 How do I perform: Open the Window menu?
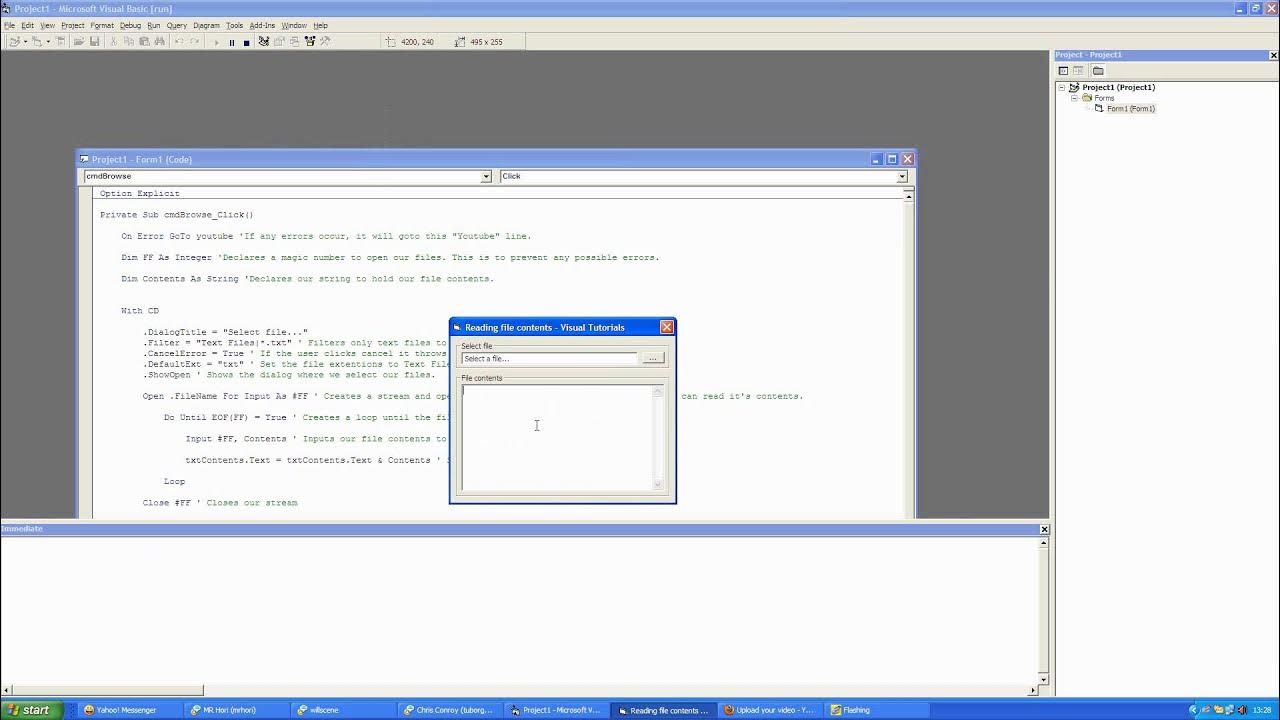pos(294,25)
